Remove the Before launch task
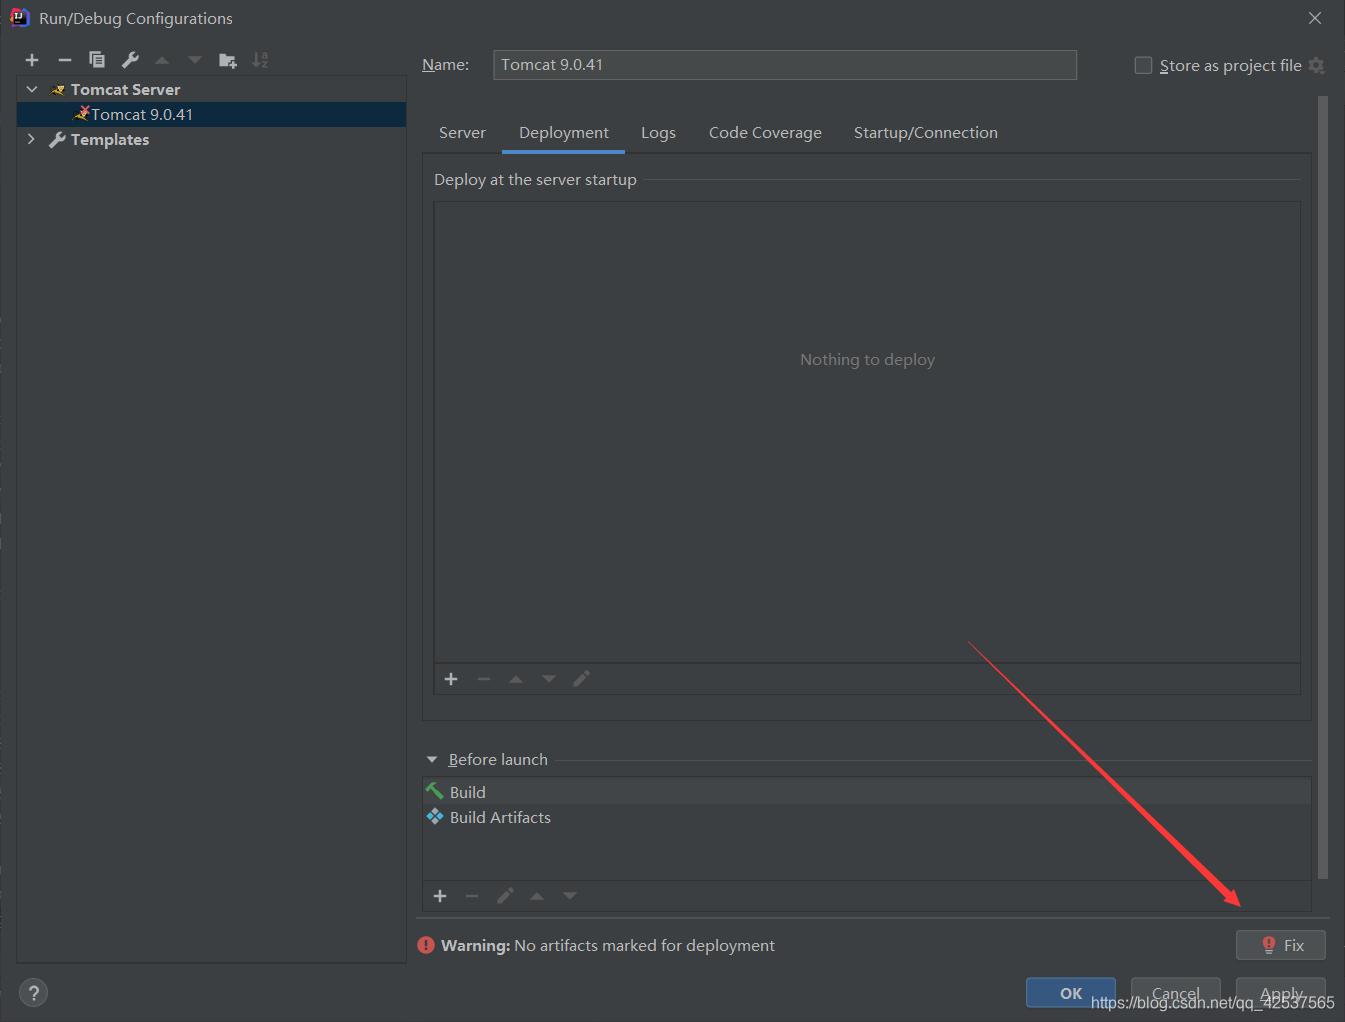 (x=472, y=896)
